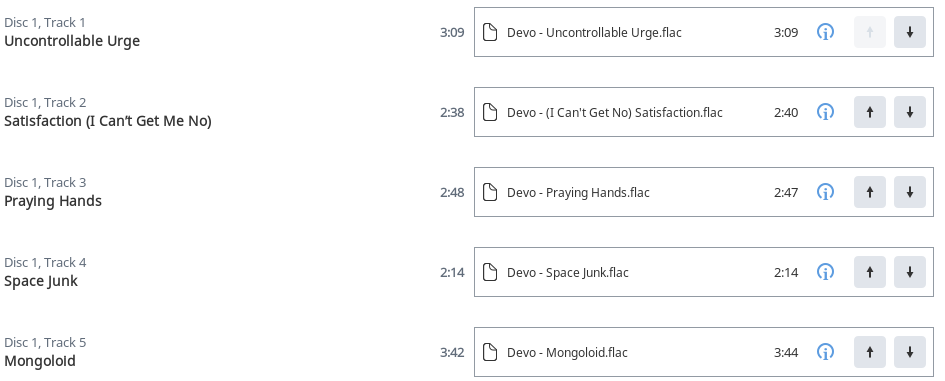Click the Mongoloid track title
The height and width of the screenshot is (381, 945).
tap(40, 361)
